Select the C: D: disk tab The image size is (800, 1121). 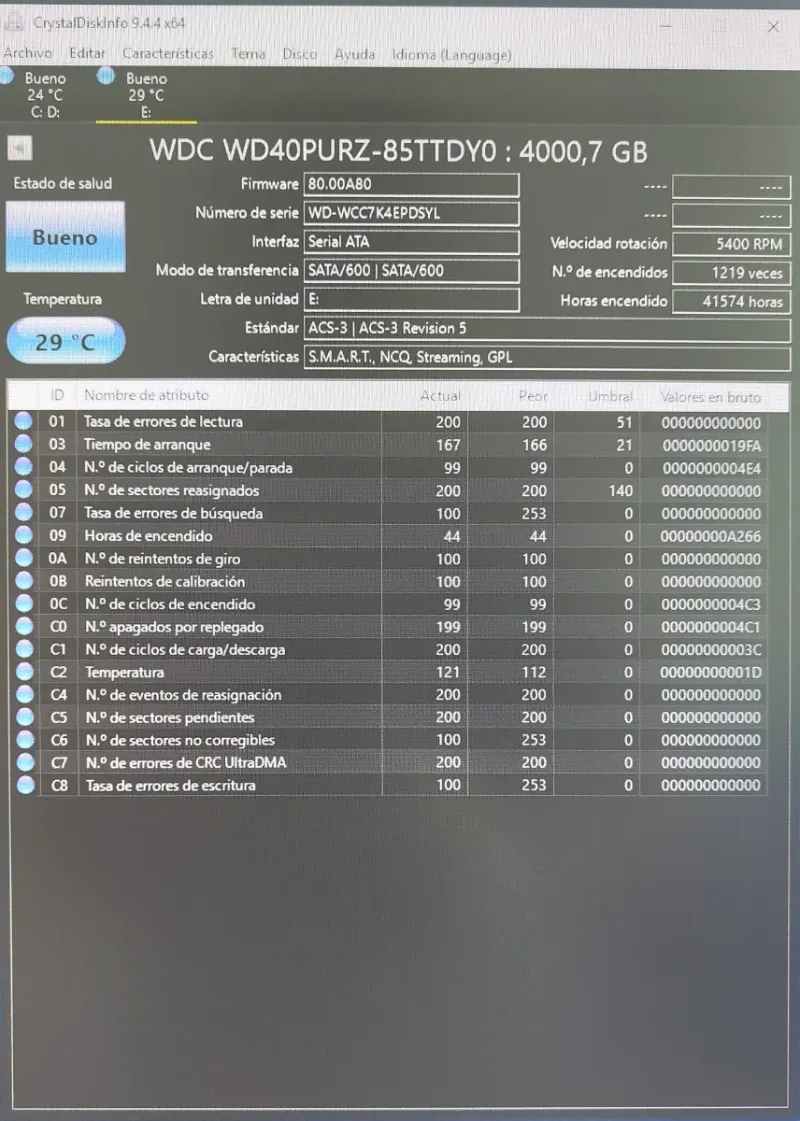[x=44, y=95]
